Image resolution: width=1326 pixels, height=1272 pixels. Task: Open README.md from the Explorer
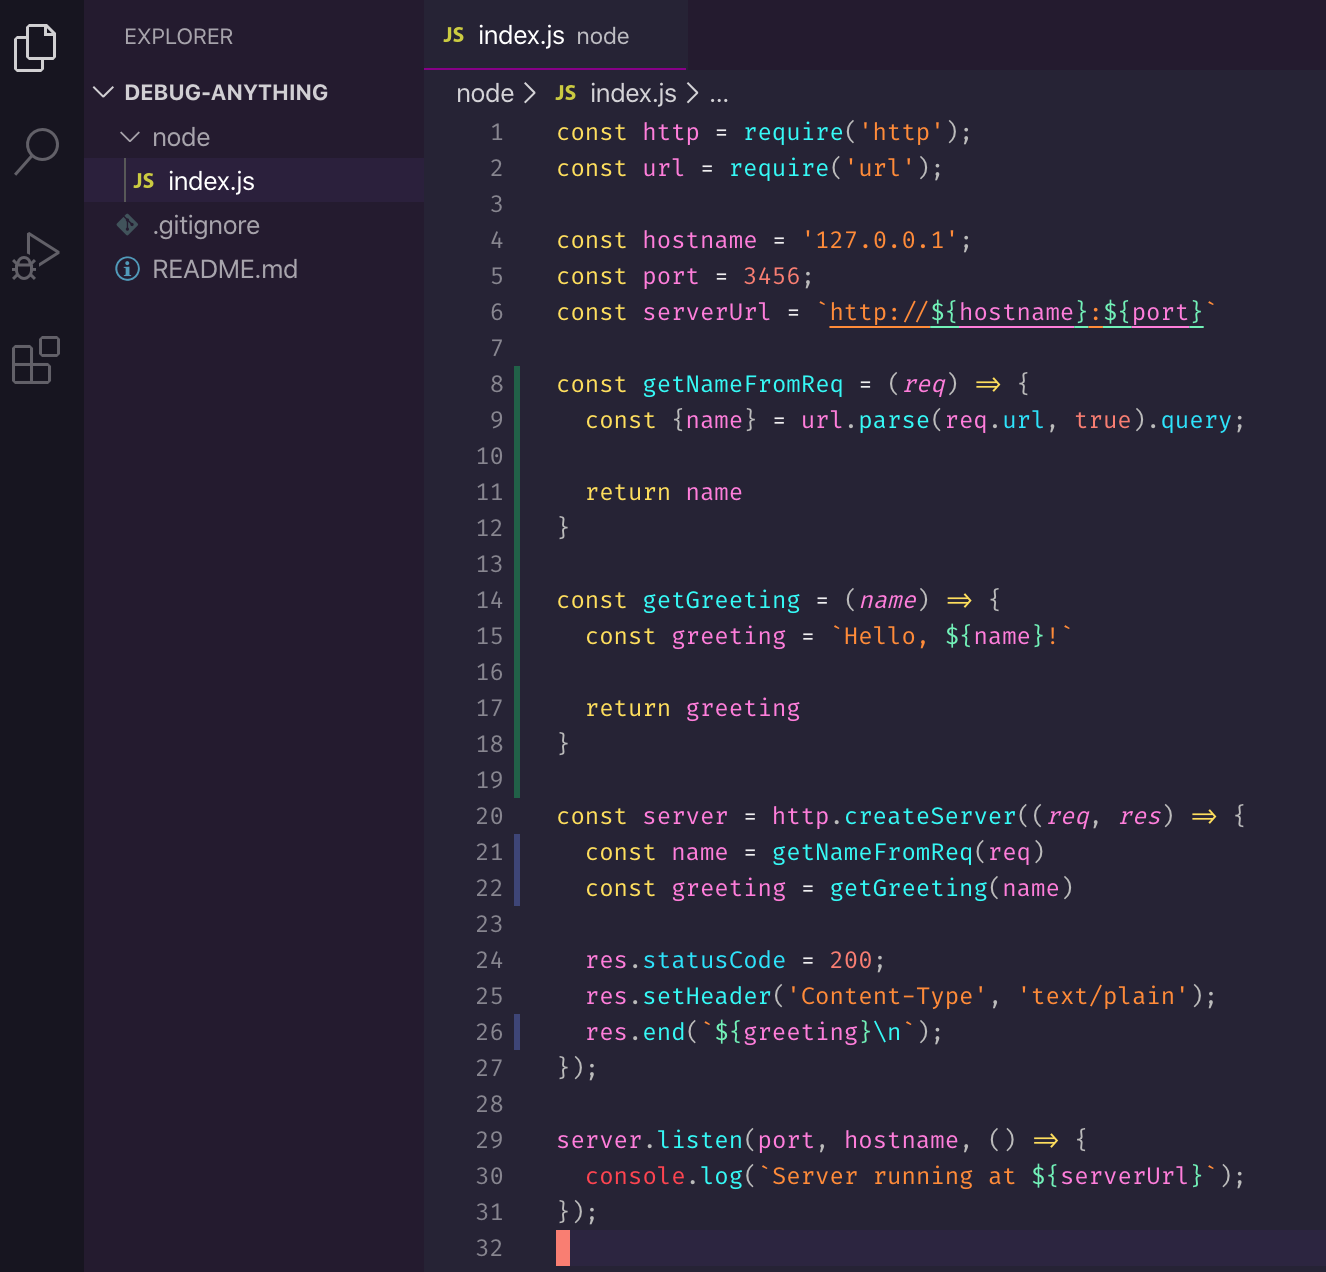225,269
